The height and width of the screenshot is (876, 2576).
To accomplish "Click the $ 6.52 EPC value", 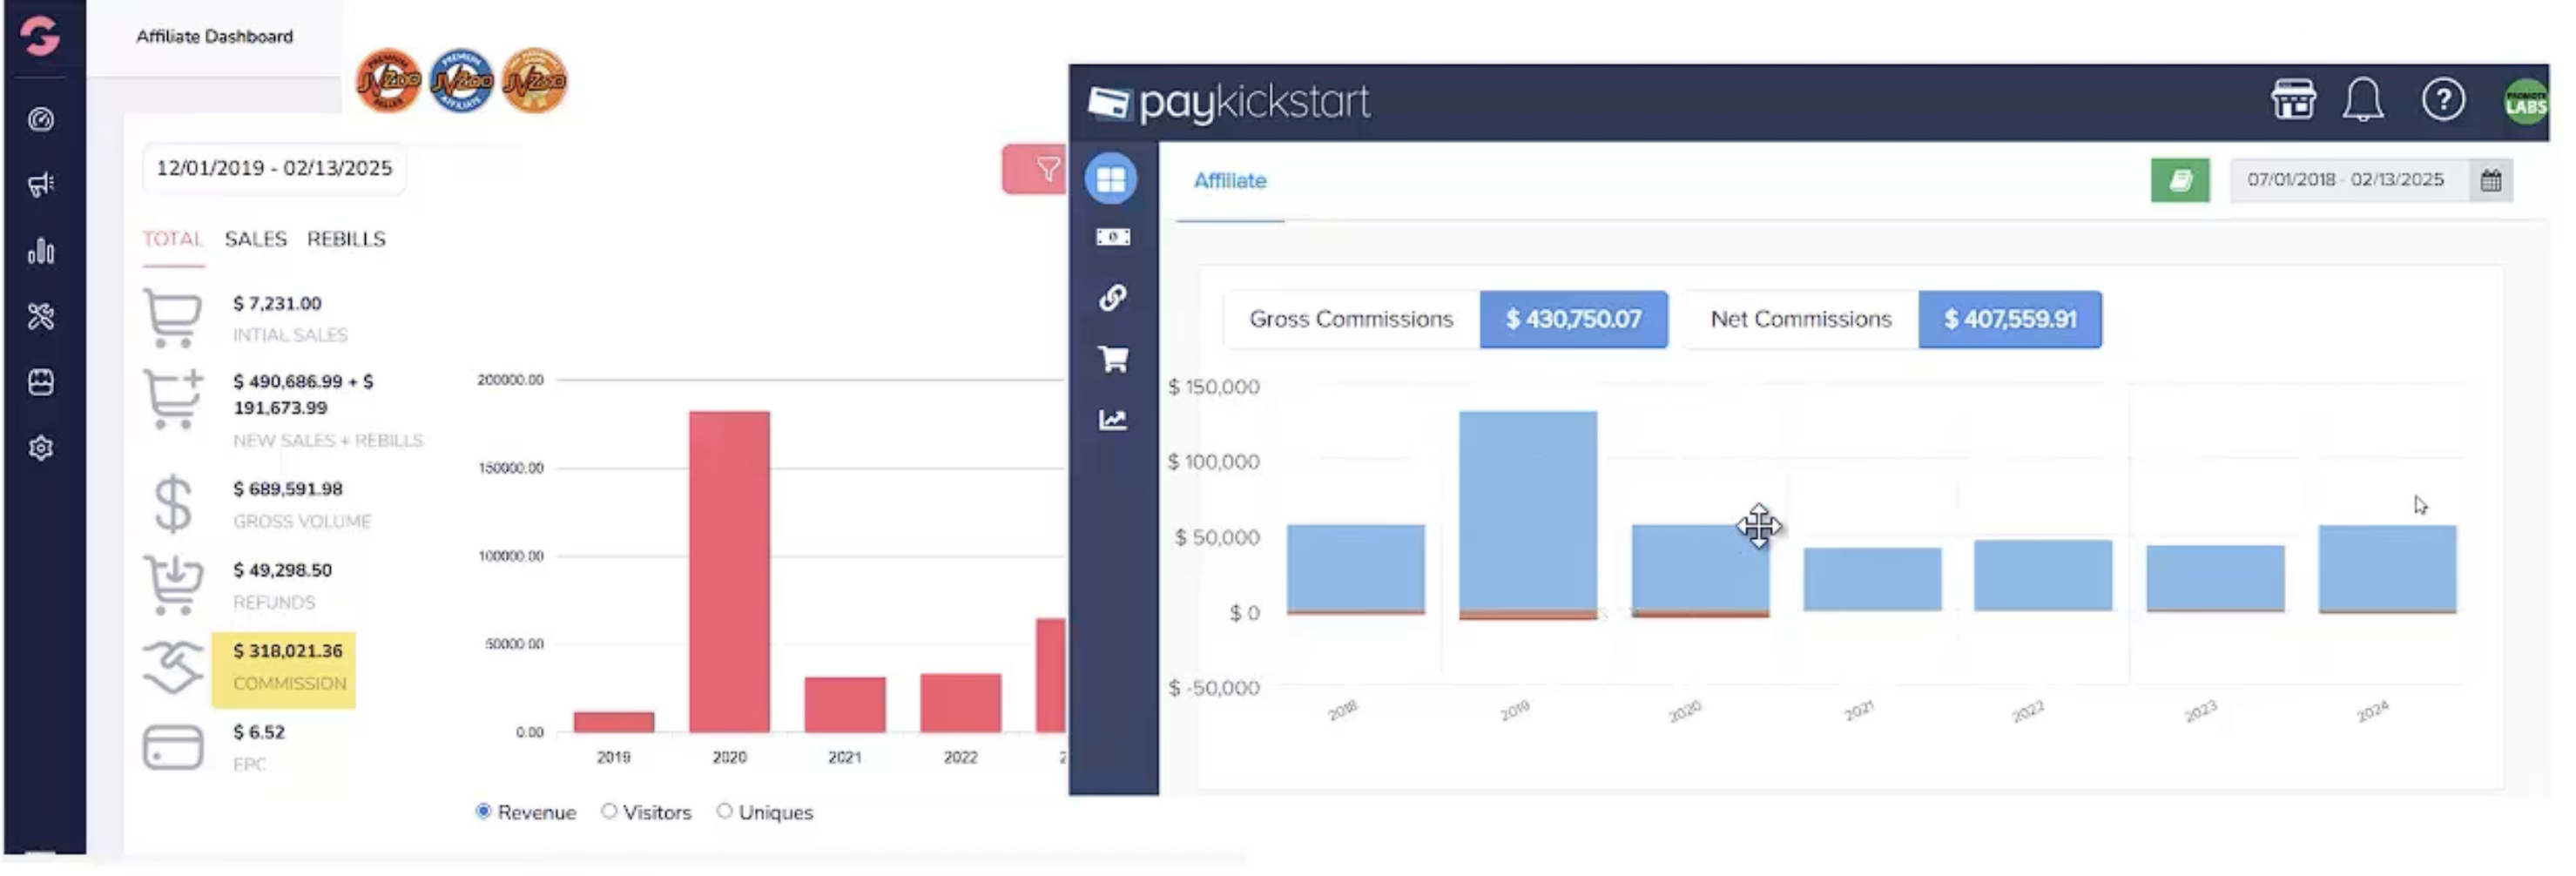I will click(259, 732).
